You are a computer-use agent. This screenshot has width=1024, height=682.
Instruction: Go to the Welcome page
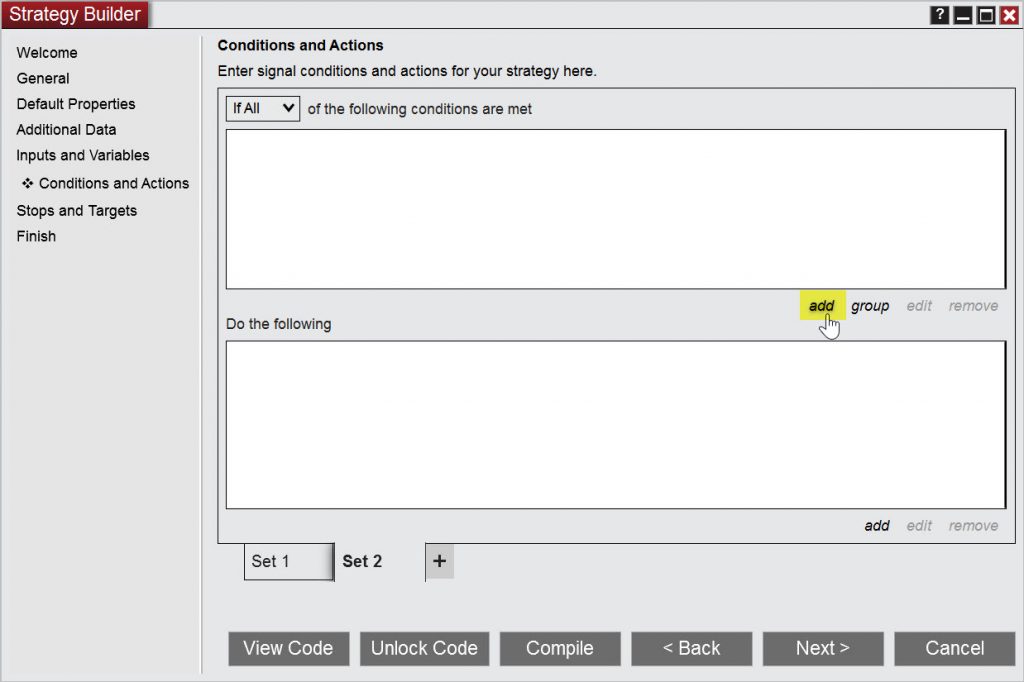pyautogui.click(x=47, y=53)
